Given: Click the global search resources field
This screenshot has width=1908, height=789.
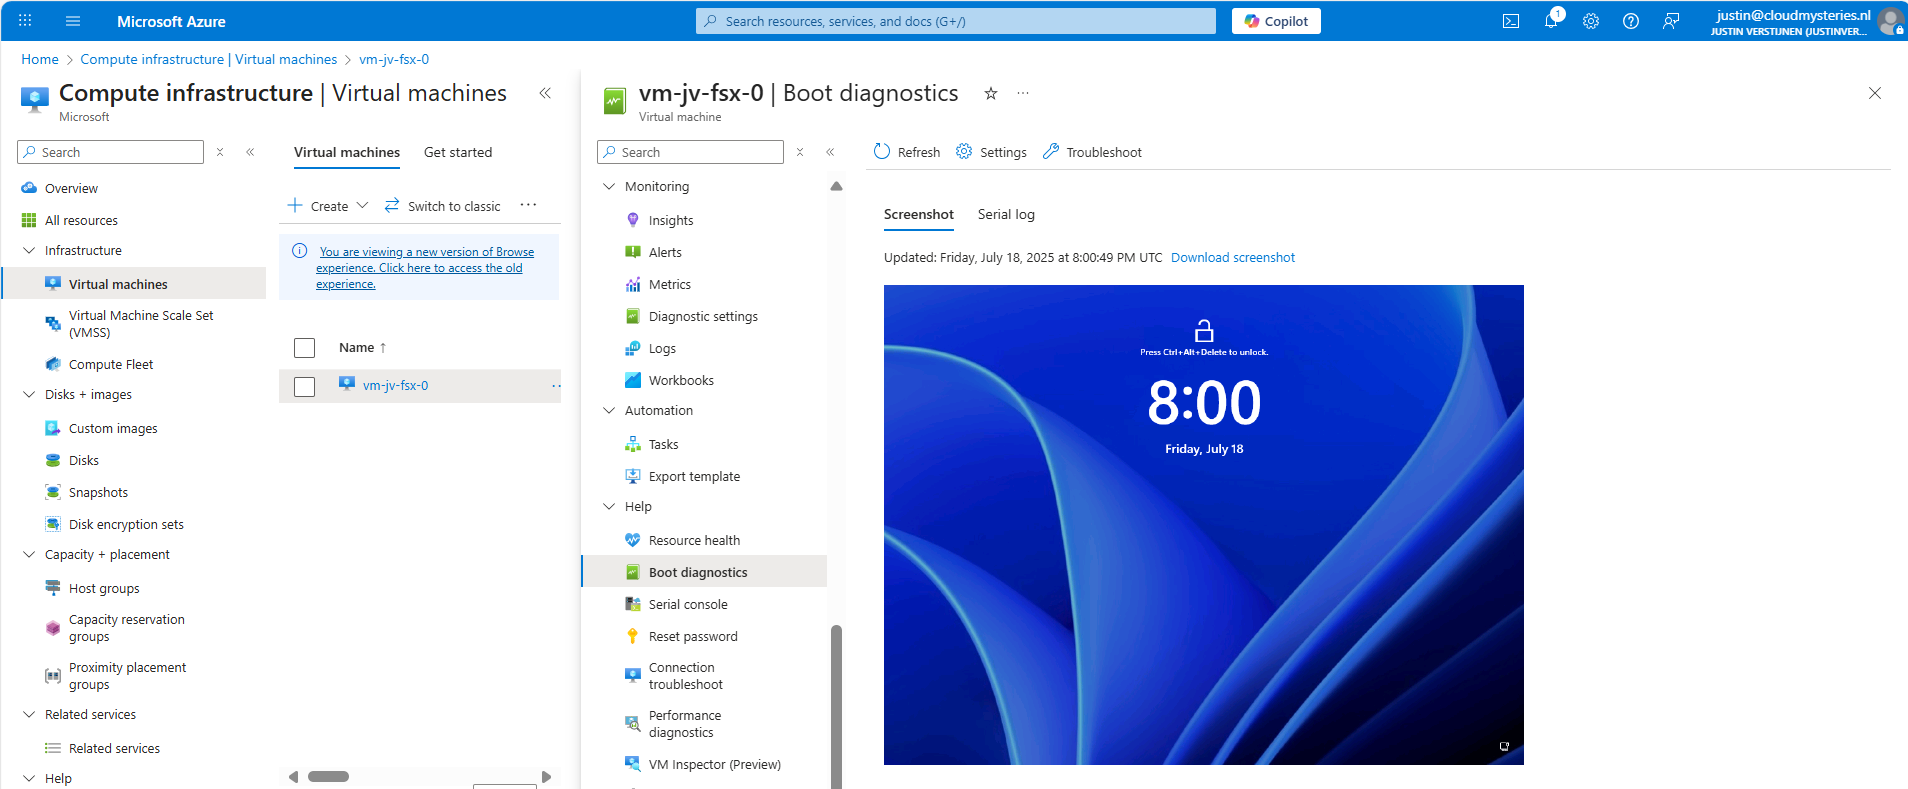Looking at the screenshot, I should (x=955, y=21).
